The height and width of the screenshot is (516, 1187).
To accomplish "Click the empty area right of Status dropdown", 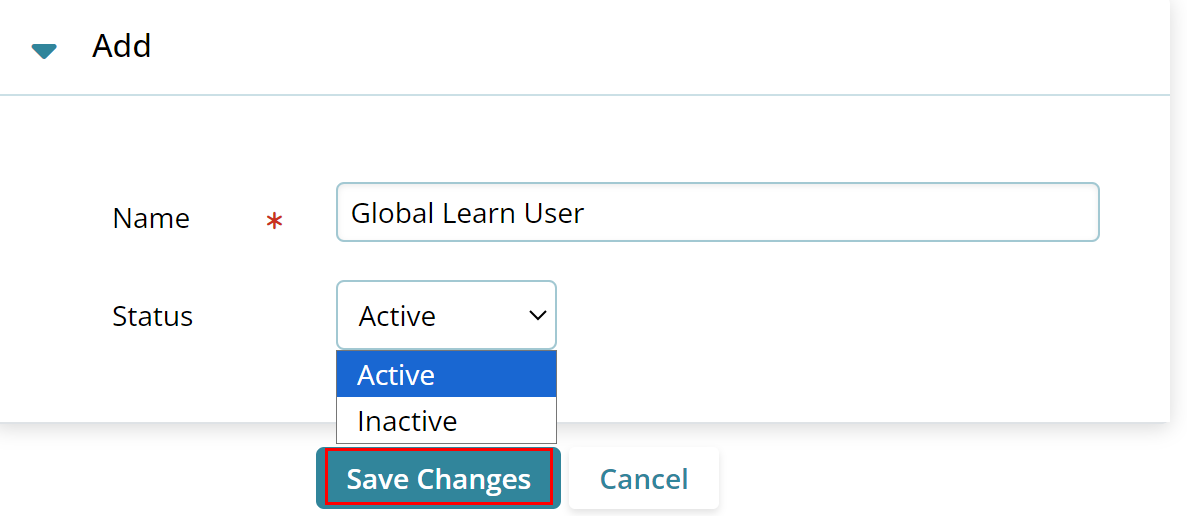I will click(833, 315).
